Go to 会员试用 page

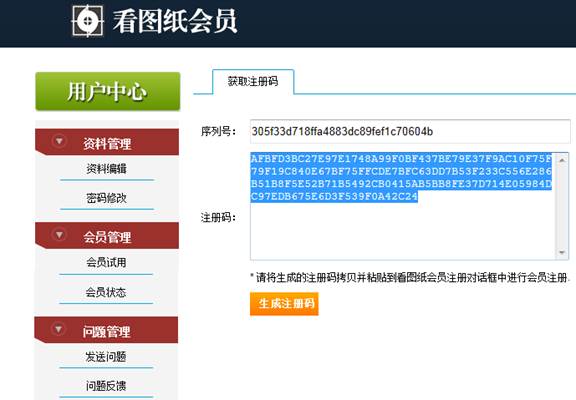coord(106,262)
